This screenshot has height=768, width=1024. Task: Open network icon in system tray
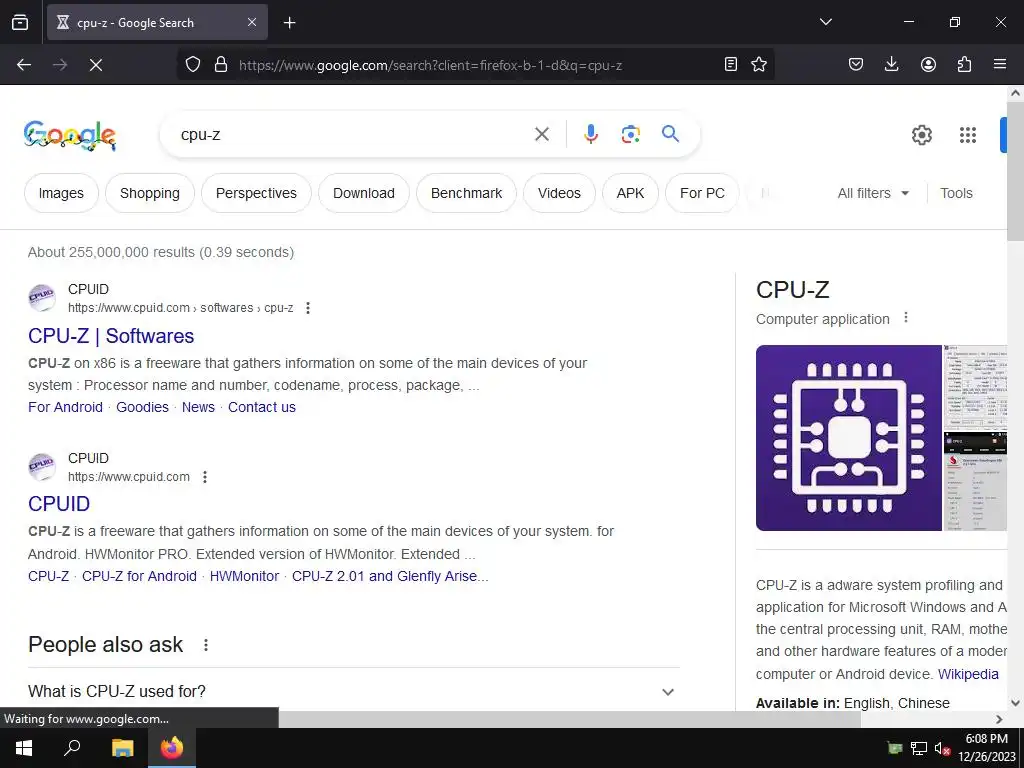coord(919,748)
